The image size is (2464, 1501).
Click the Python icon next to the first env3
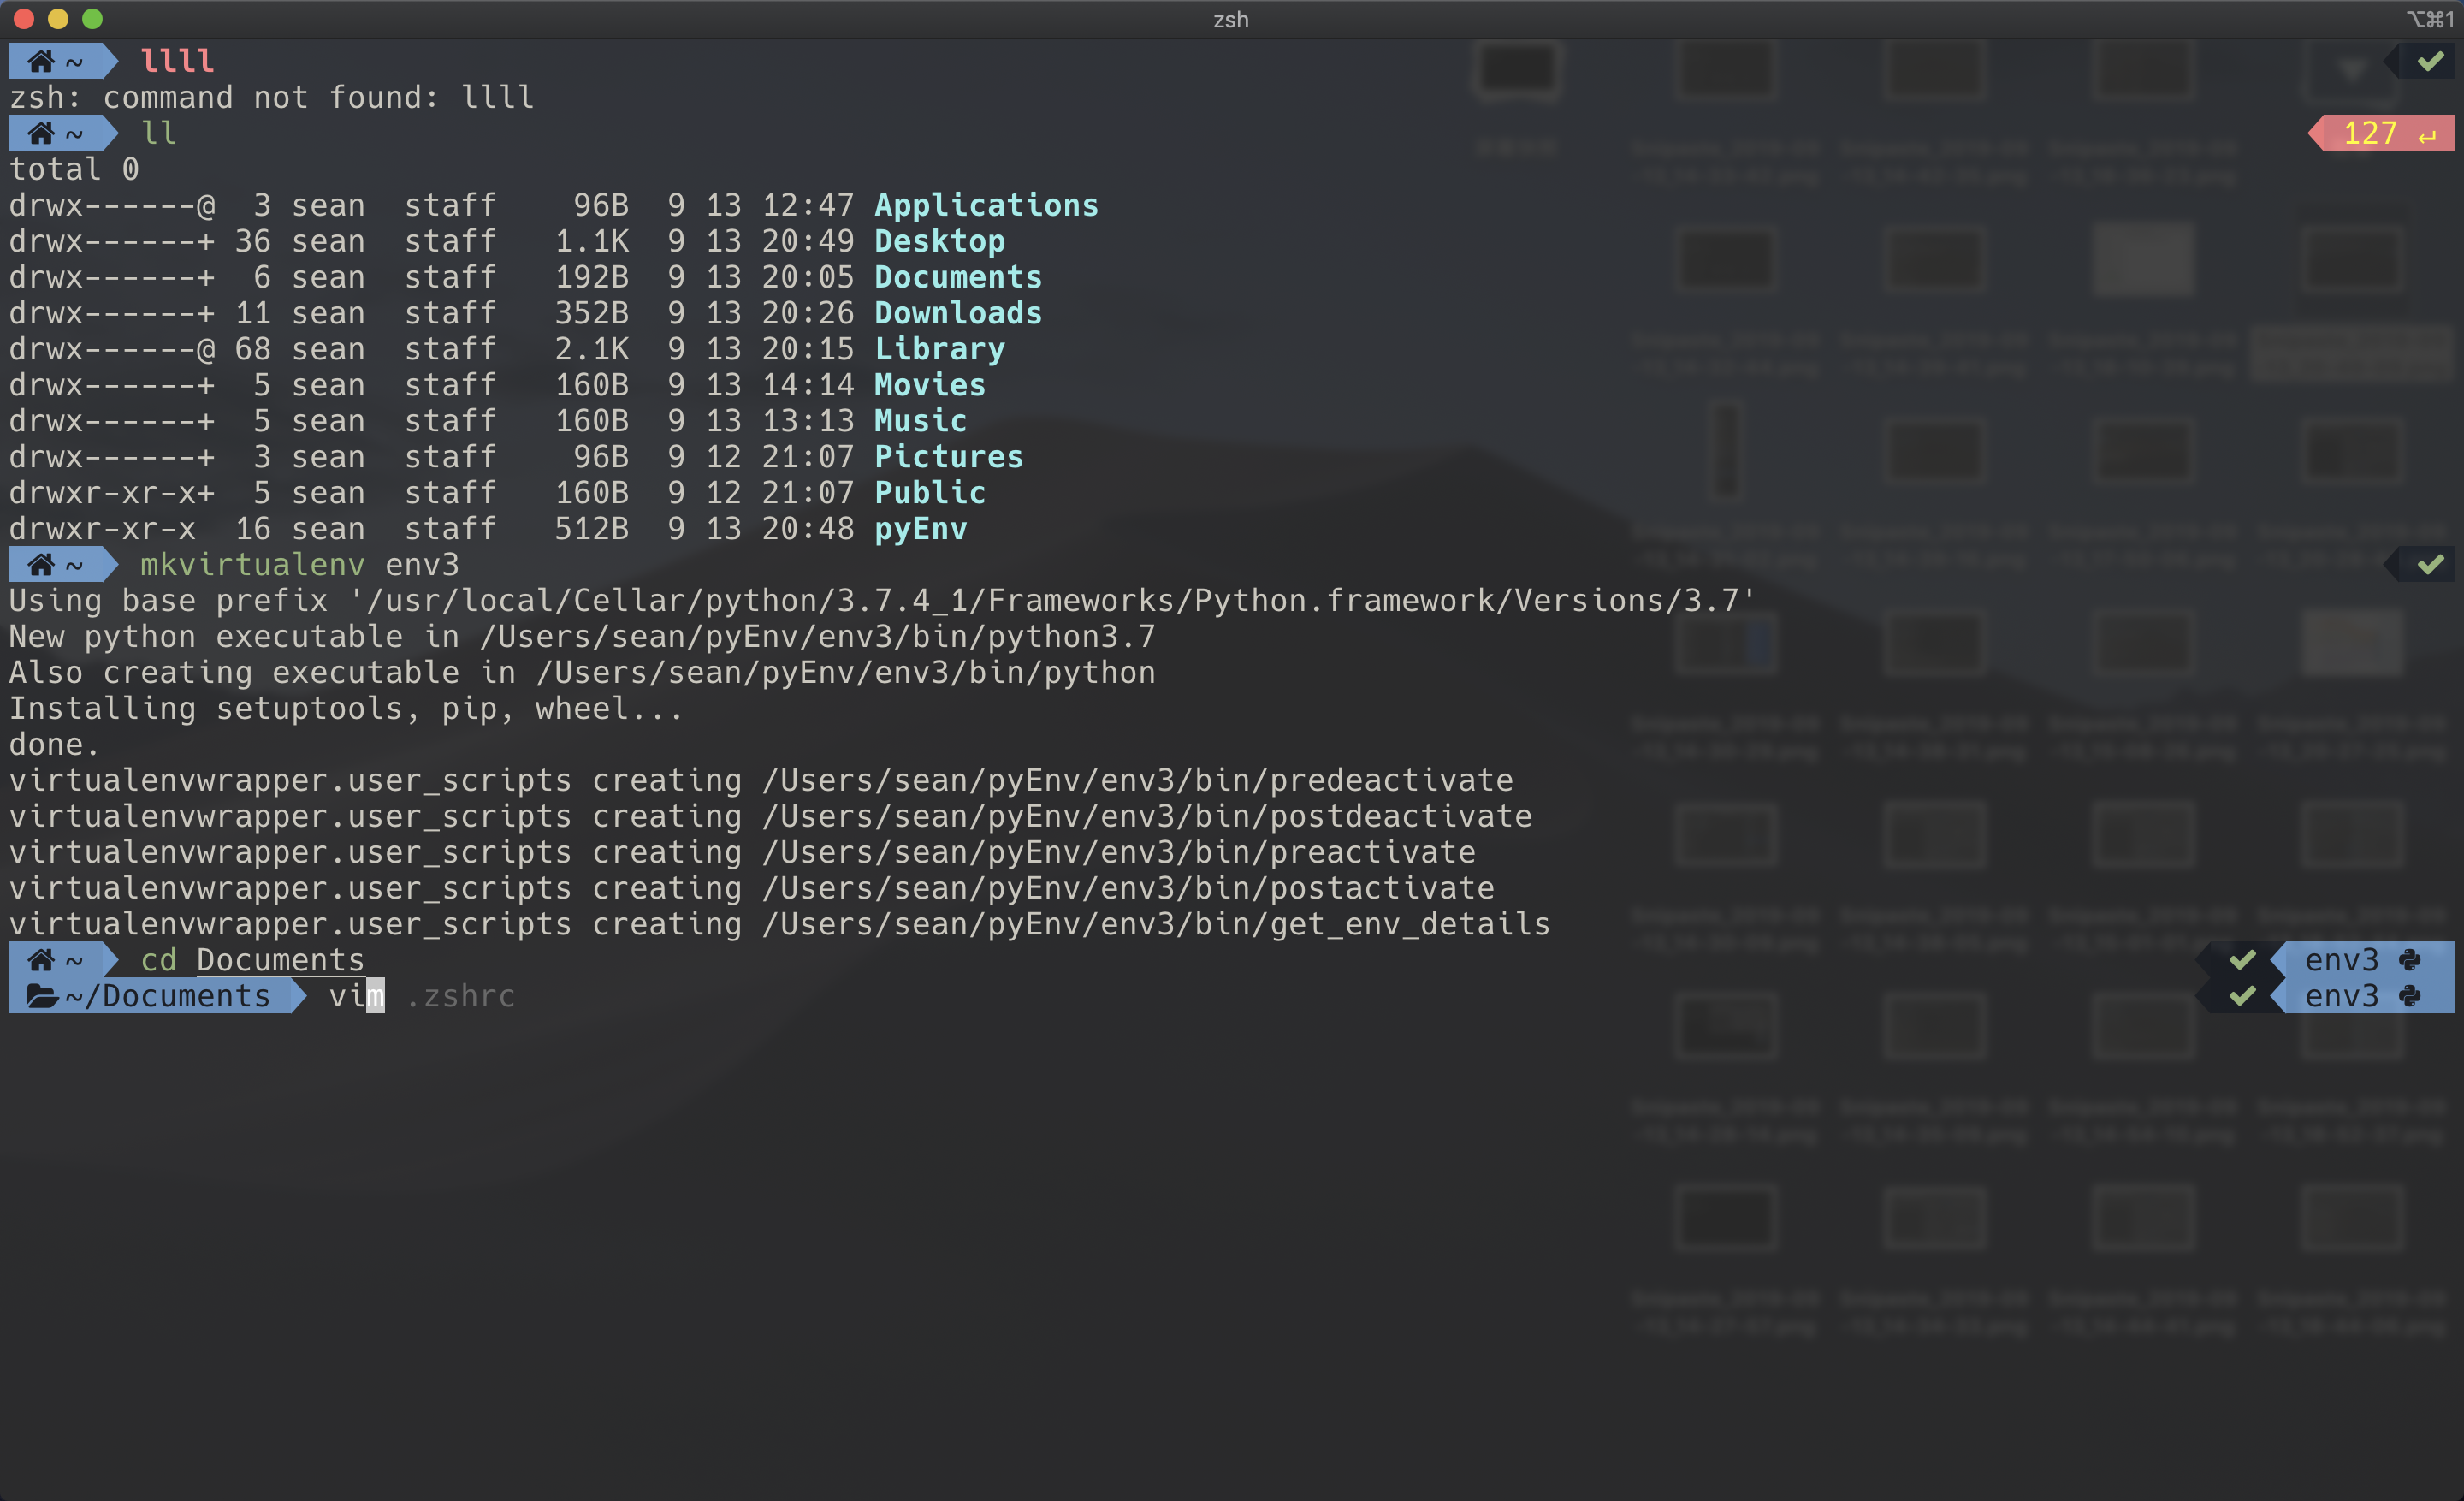point(2410,960)
